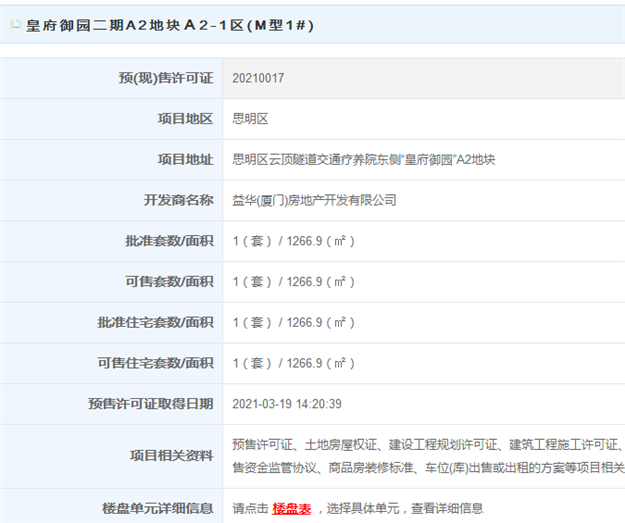Select the text line starting 售资金监管协议
The width and height of the screenshot is (625, 523).
(428, 467)
